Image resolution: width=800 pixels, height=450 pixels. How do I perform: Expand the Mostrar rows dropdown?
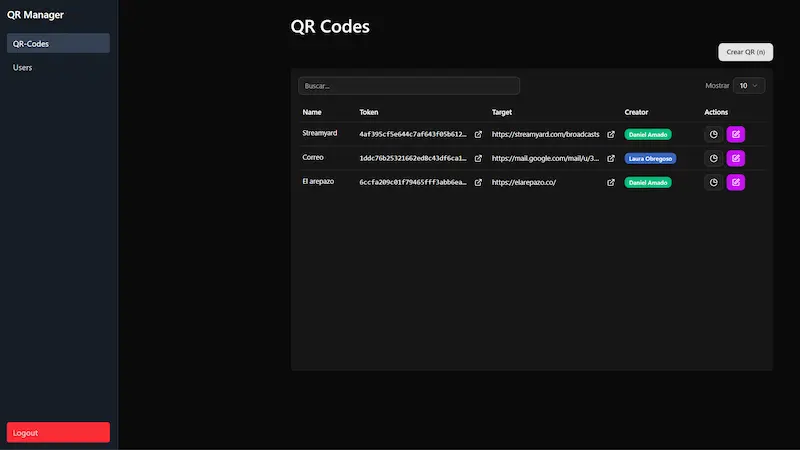pyautogui.click(x=749, y=86)
